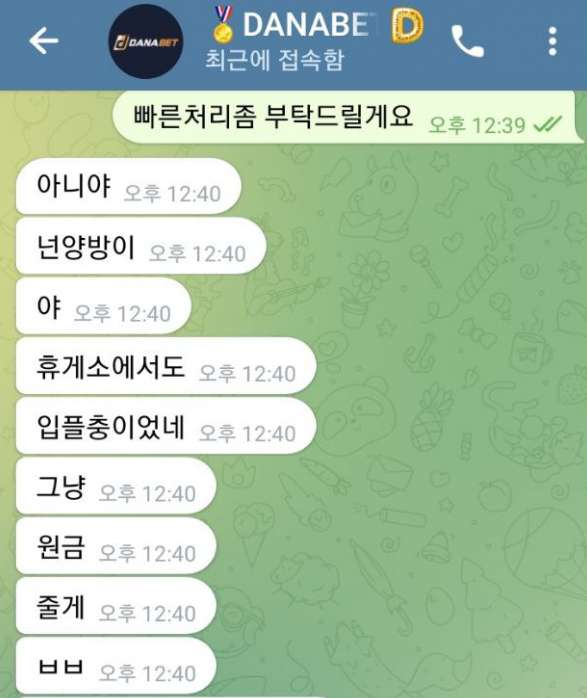Select the '그냥' message bubble

(x=116, y=486)
